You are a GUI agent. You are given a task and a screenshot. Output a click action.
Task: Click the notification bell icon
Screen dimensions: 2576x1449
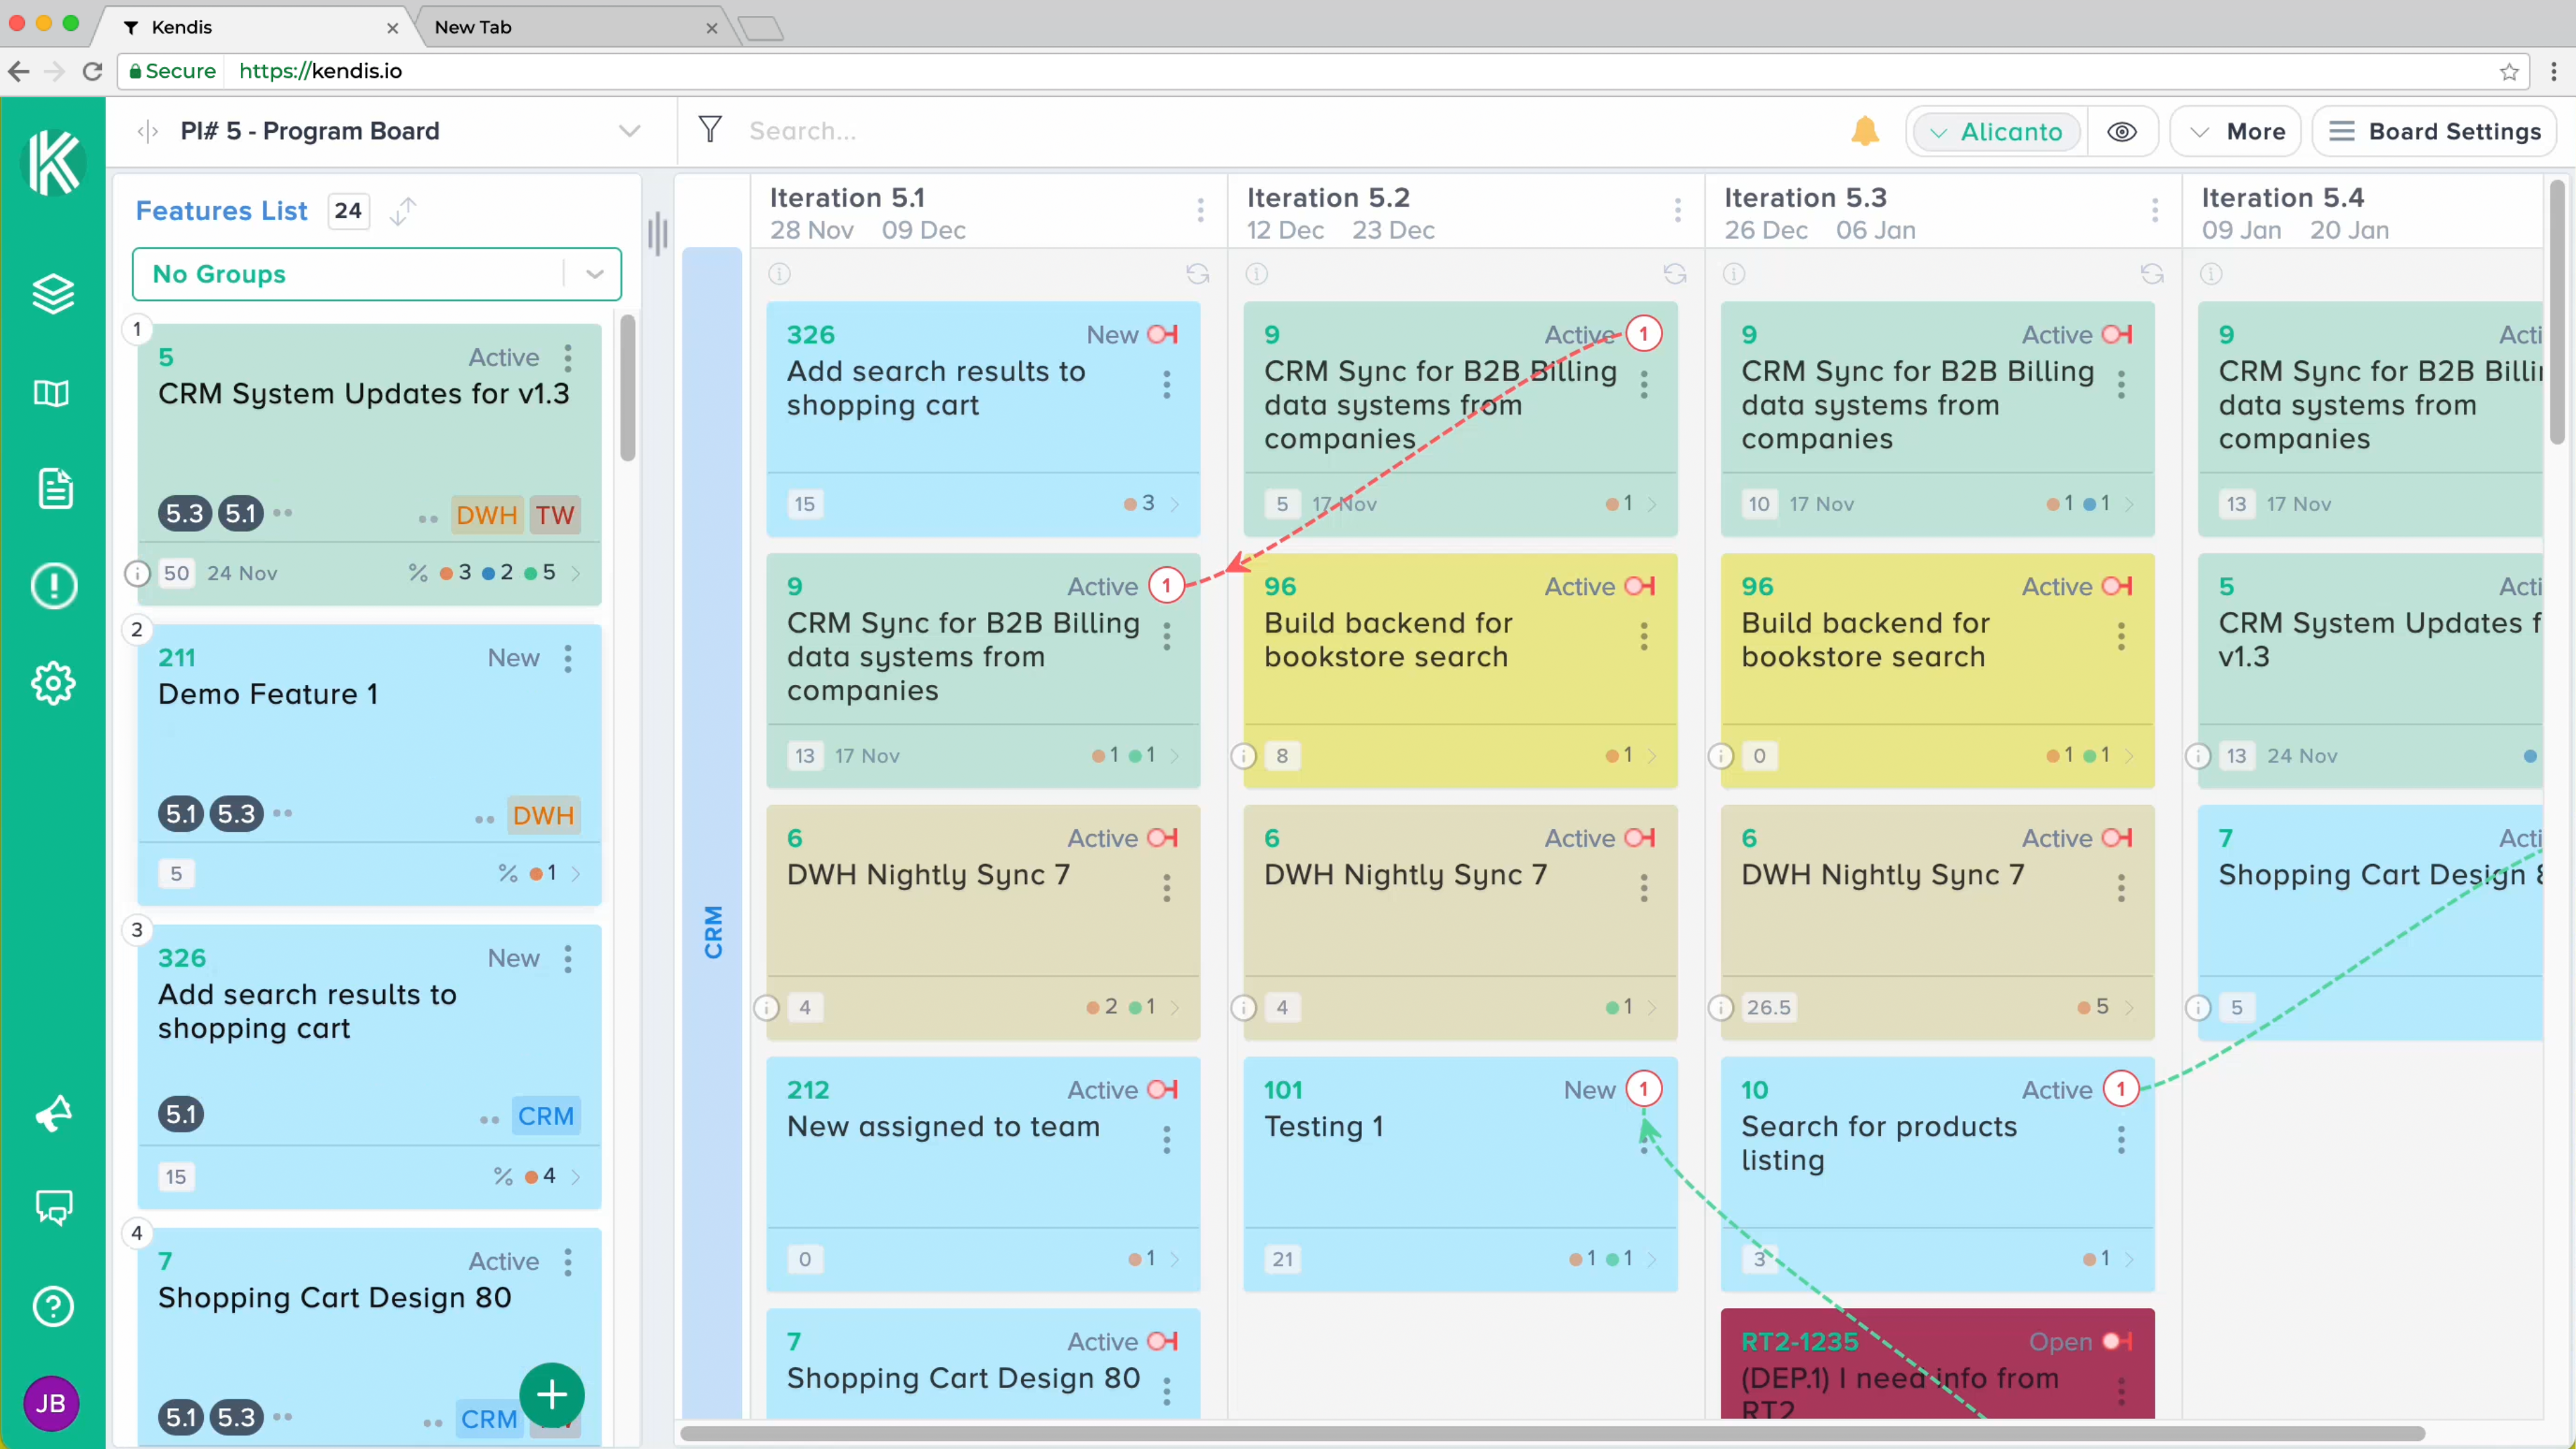click(x=1864, y=131)
